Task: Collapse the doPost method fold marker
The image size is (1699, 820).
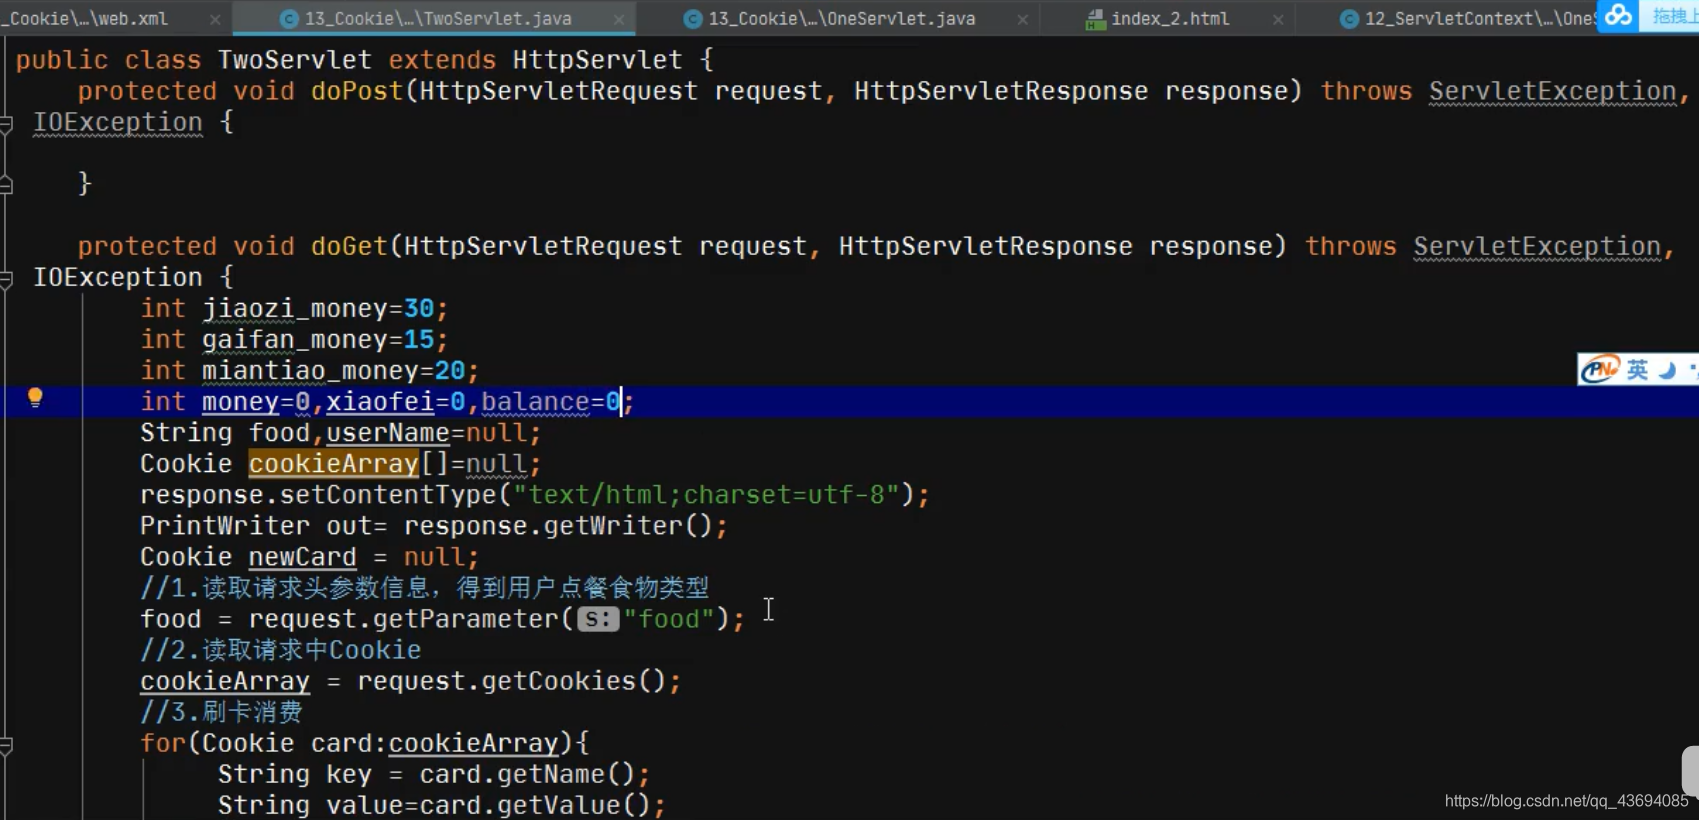Action: pos(6,123)
